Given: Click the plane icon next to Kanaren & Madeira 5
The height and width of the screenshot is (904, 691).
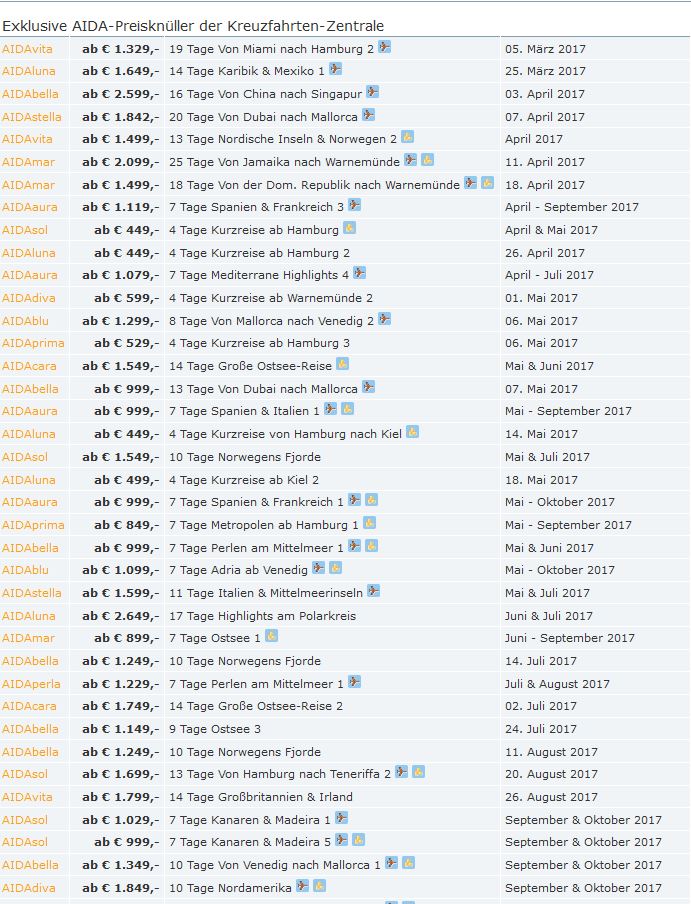Looking at the screenshot, I should tap(341, 839).
